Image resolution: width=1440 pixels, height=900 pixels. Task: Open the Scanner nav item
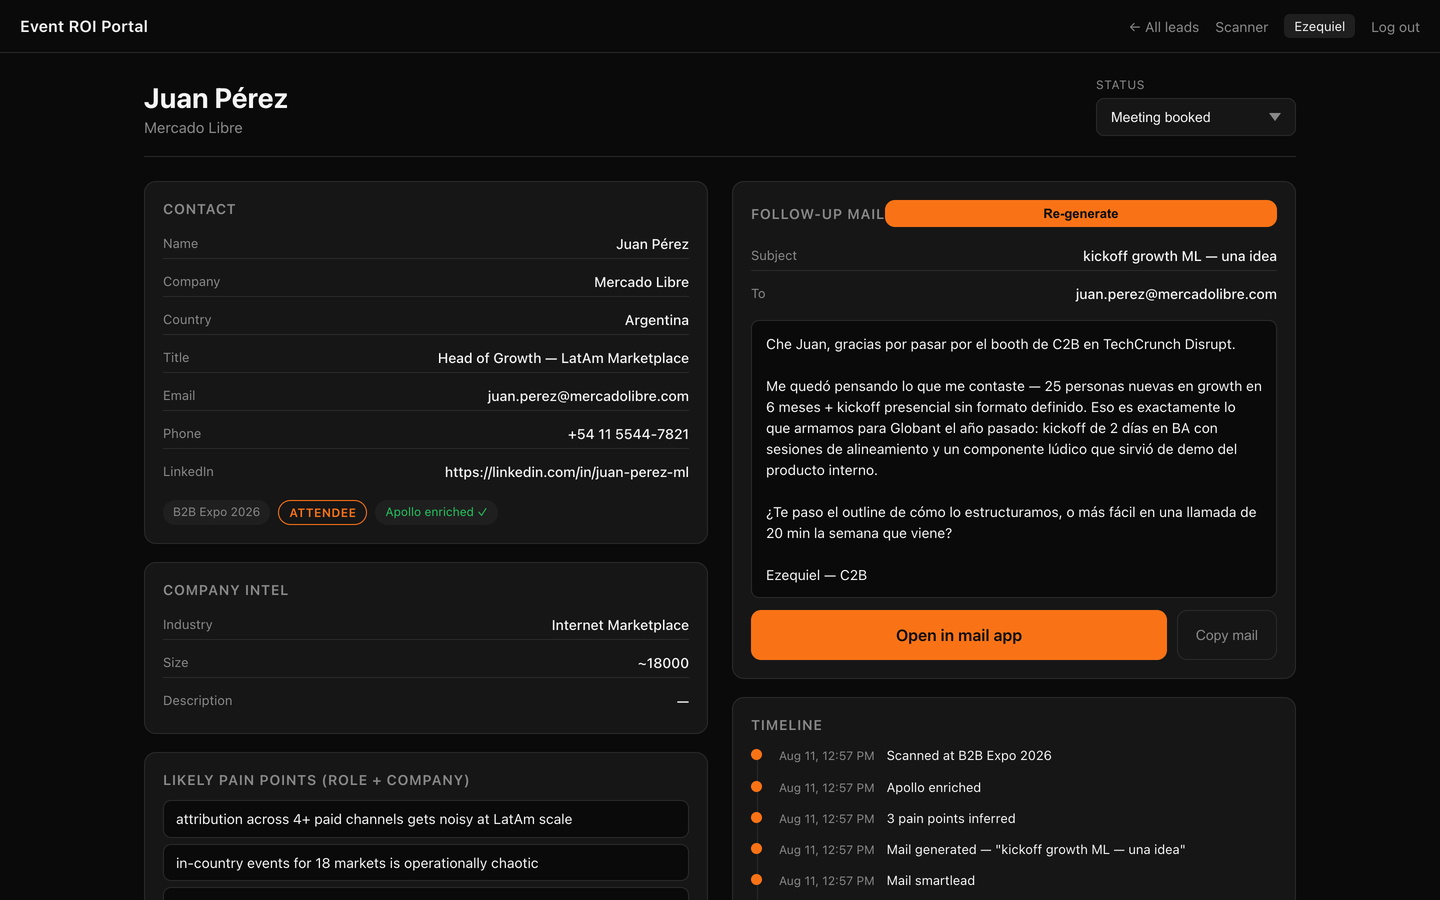tap(1241, 27)
